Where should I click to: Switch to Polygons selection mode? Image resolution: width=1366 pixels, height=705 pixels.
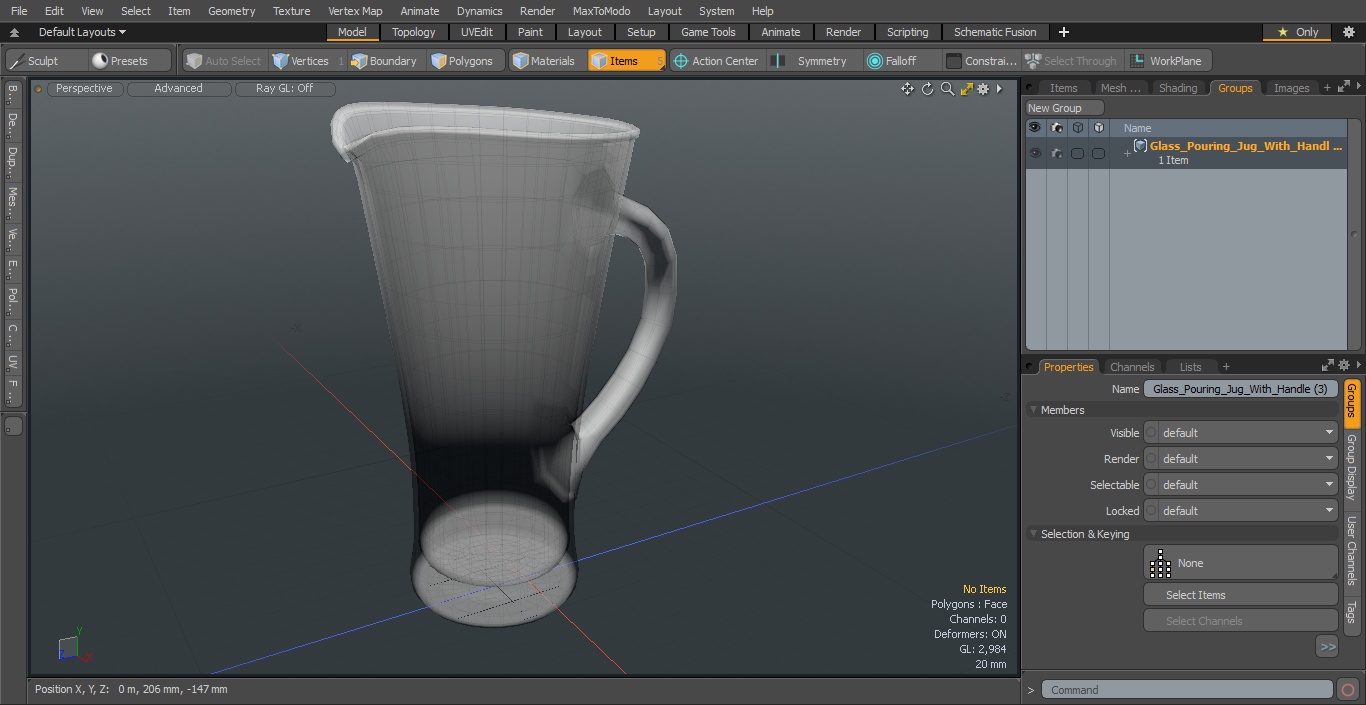pos(462,61)
